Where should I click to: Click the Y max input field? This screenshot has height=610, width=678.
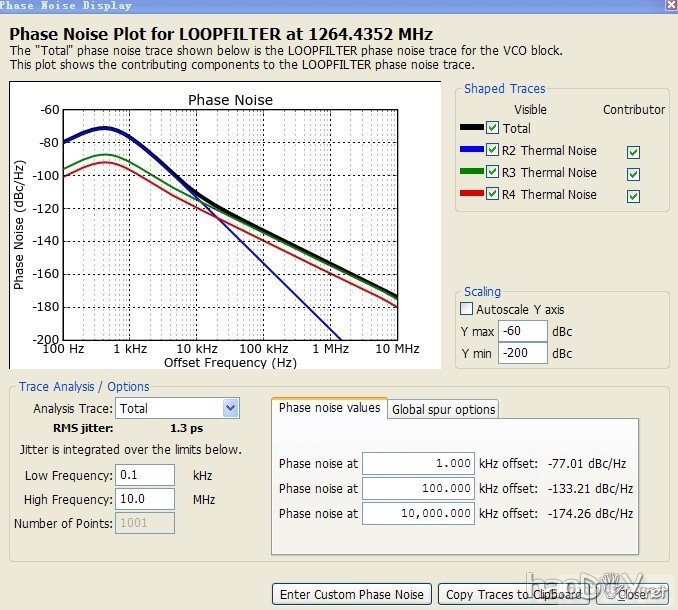click(x=523, y=331)
